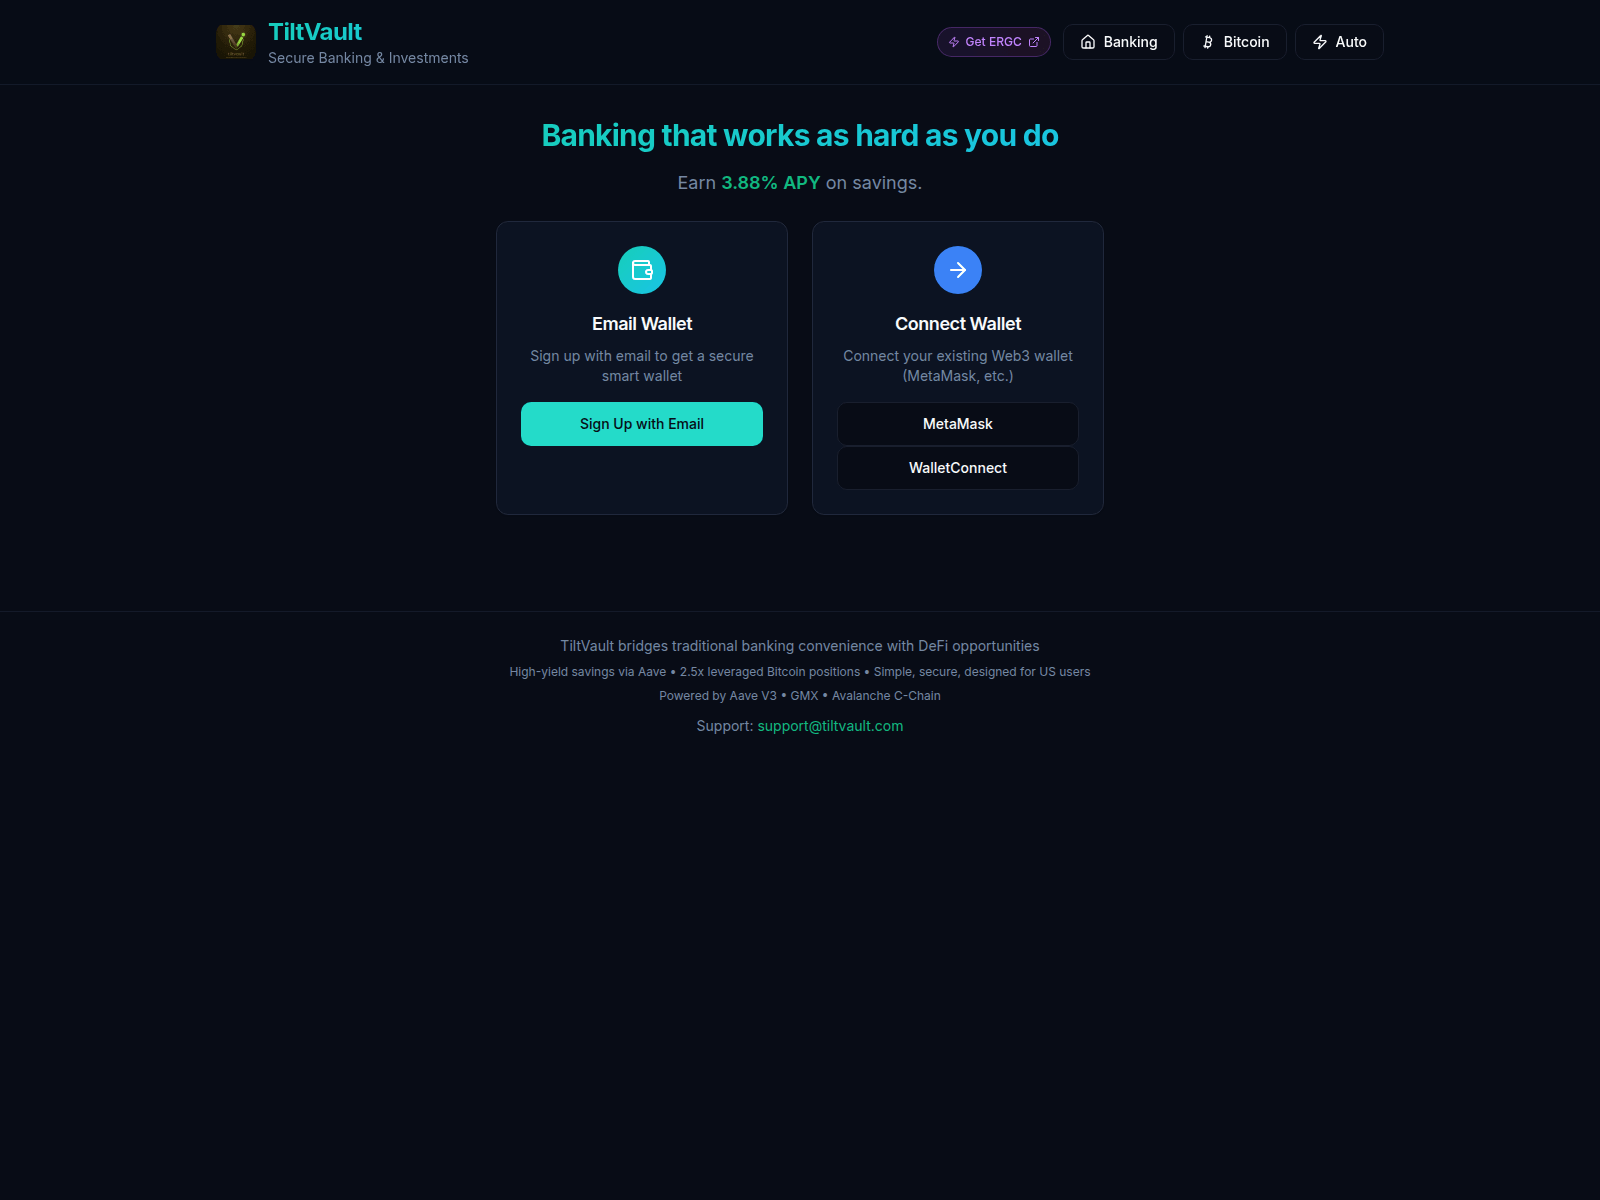Image resolution: width=1600 pixels, height=1200 pixels.
Task: Click the lightning bolt icon on the Auto tab
Action: tap(1320, 42)
